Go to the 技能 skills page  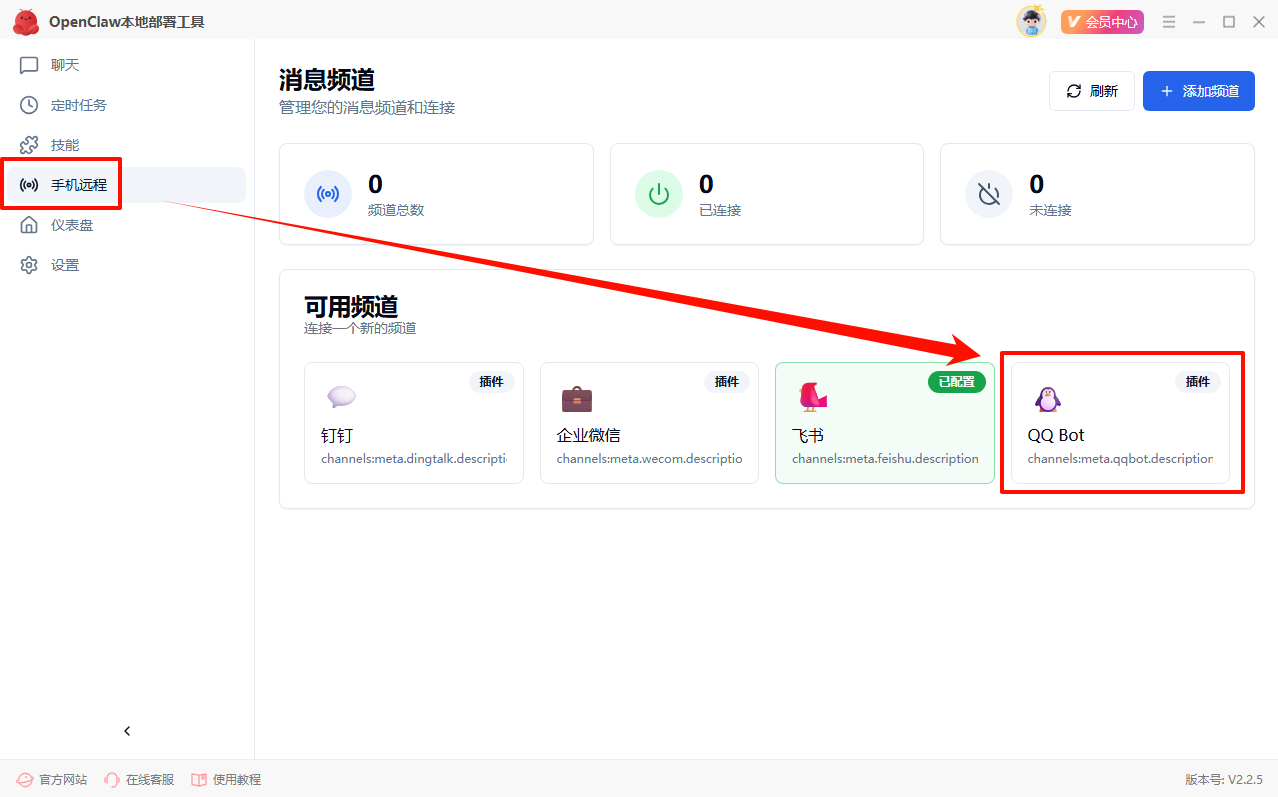click(x=64, y=145)
